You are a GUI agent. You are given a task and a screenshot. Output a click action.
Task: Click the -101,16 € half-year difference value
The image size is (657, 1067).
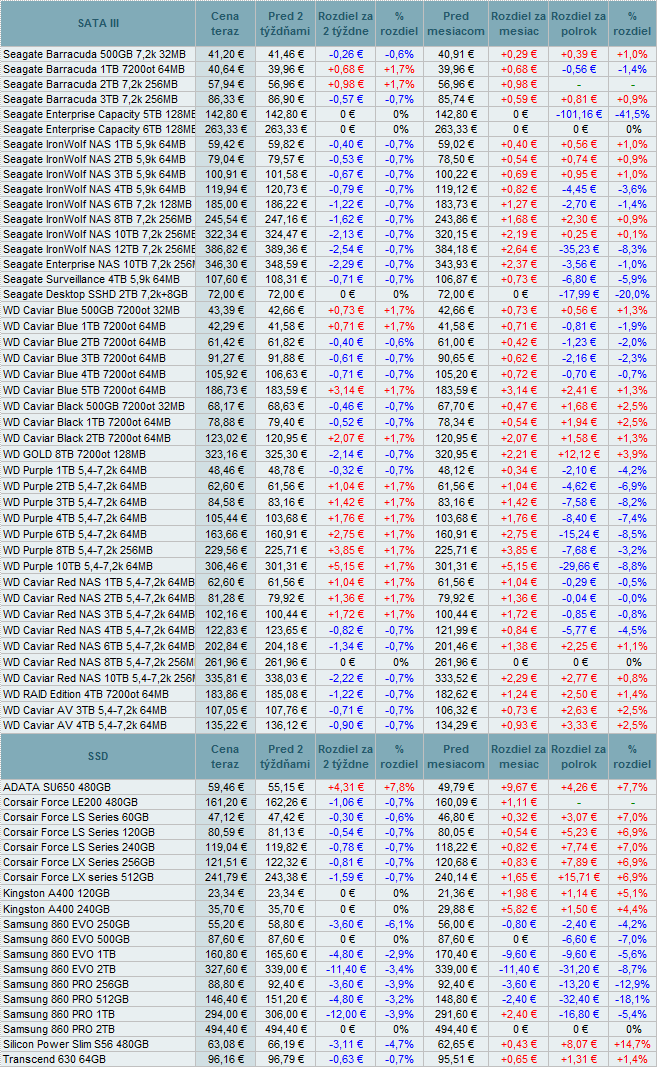click(578, 114)
